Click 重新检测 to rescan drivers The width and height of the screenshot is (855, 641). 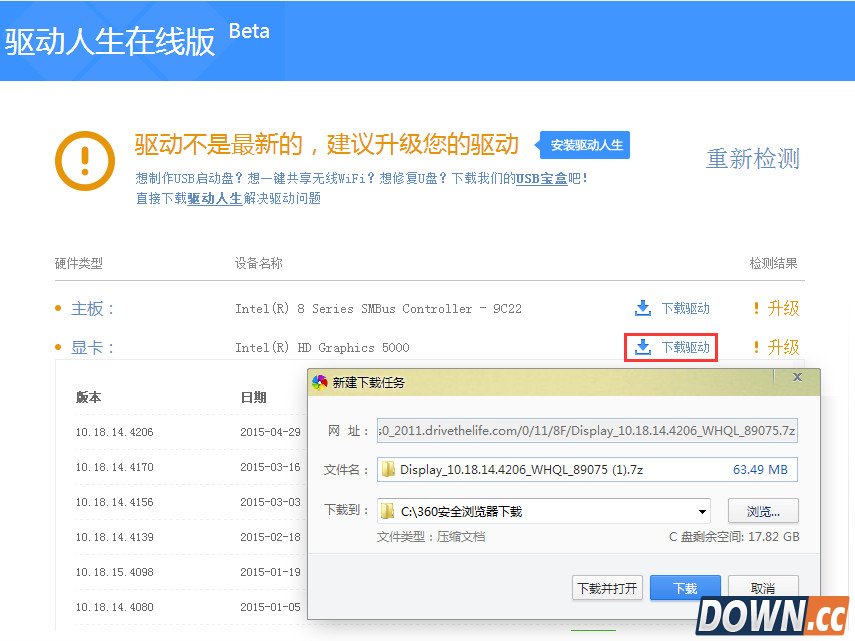[752, 159]
